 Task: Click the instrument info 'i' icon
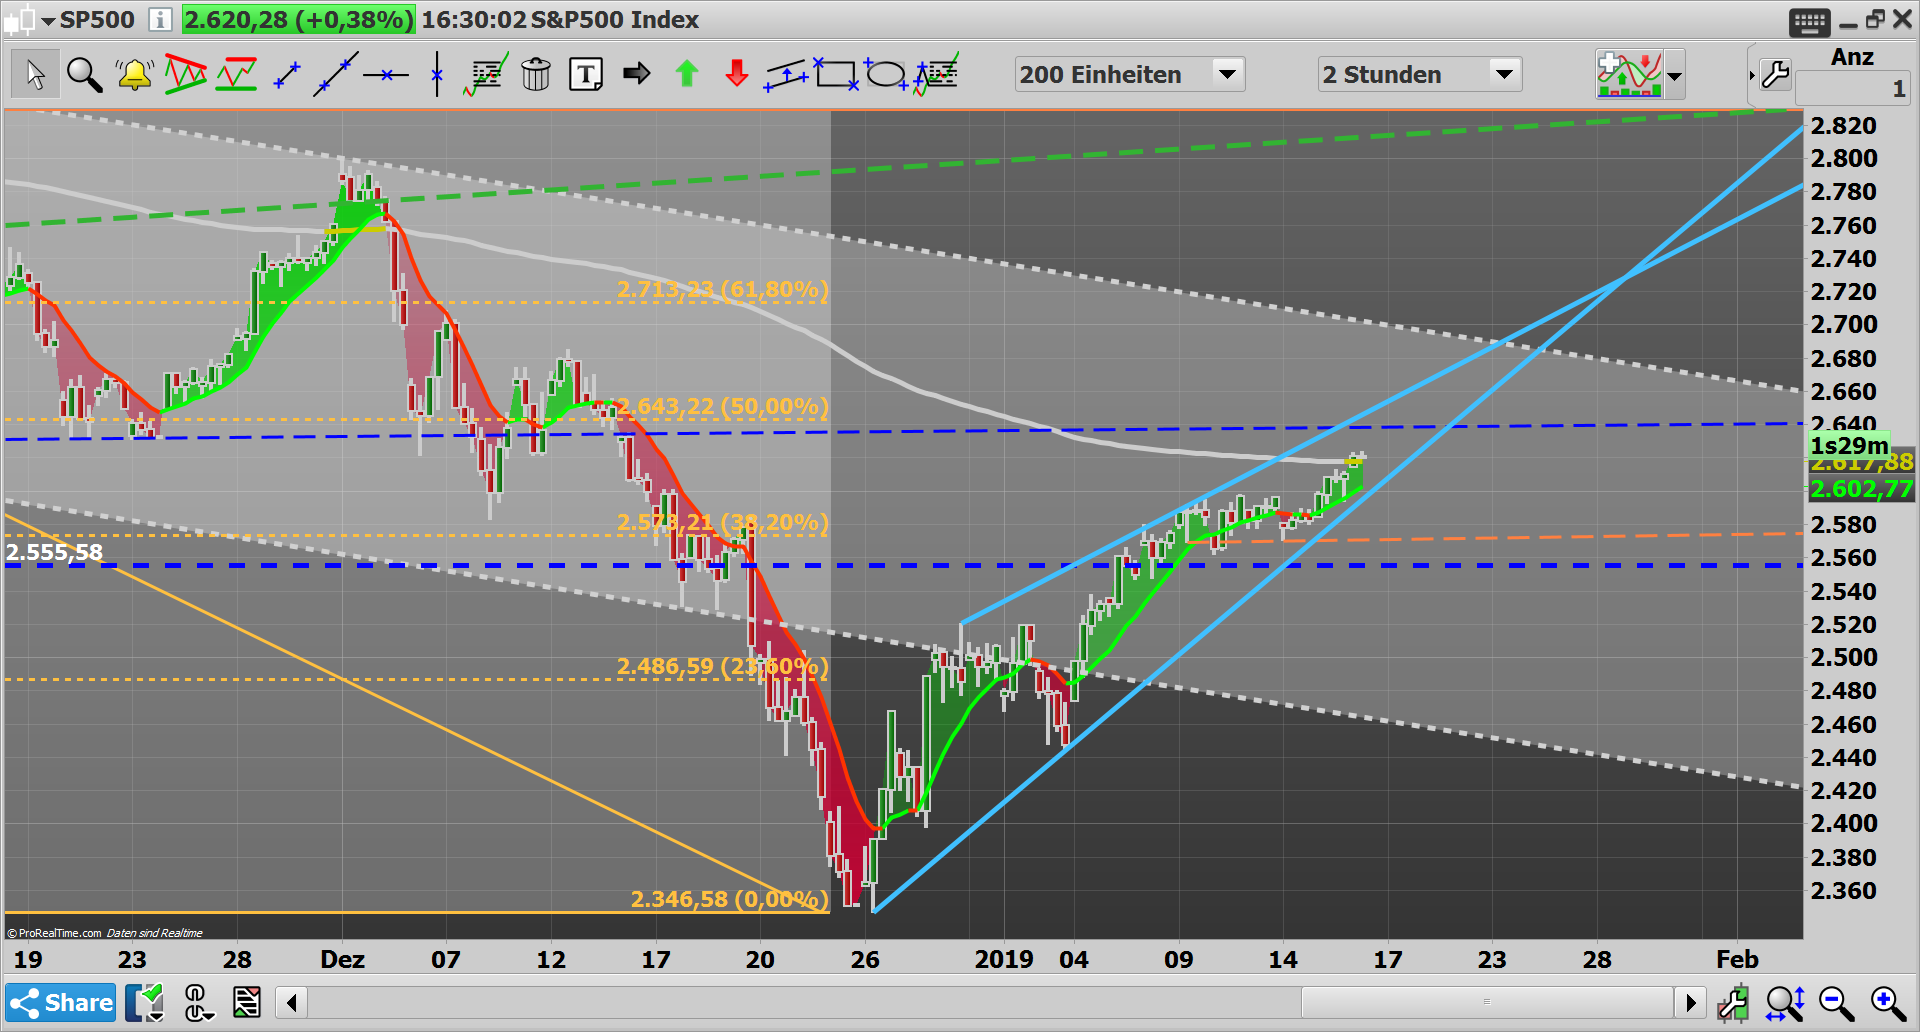pos(160,19)
